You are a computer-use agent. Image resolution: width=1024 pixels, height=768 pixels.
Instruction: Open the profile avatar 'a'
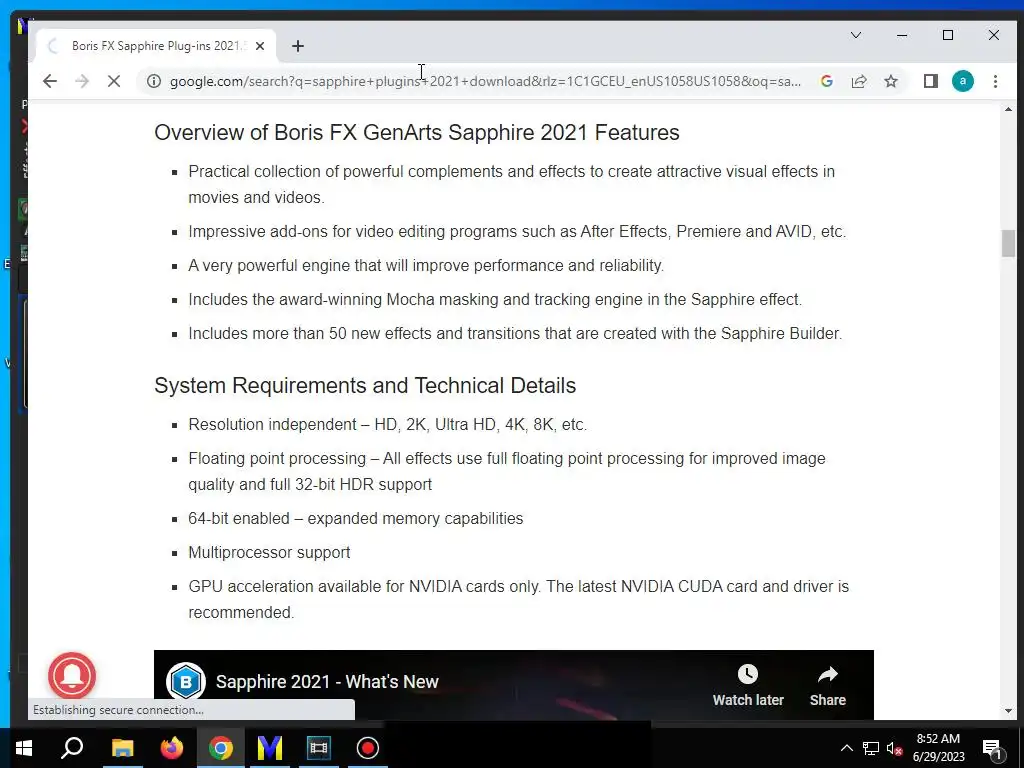click(963, 81)
